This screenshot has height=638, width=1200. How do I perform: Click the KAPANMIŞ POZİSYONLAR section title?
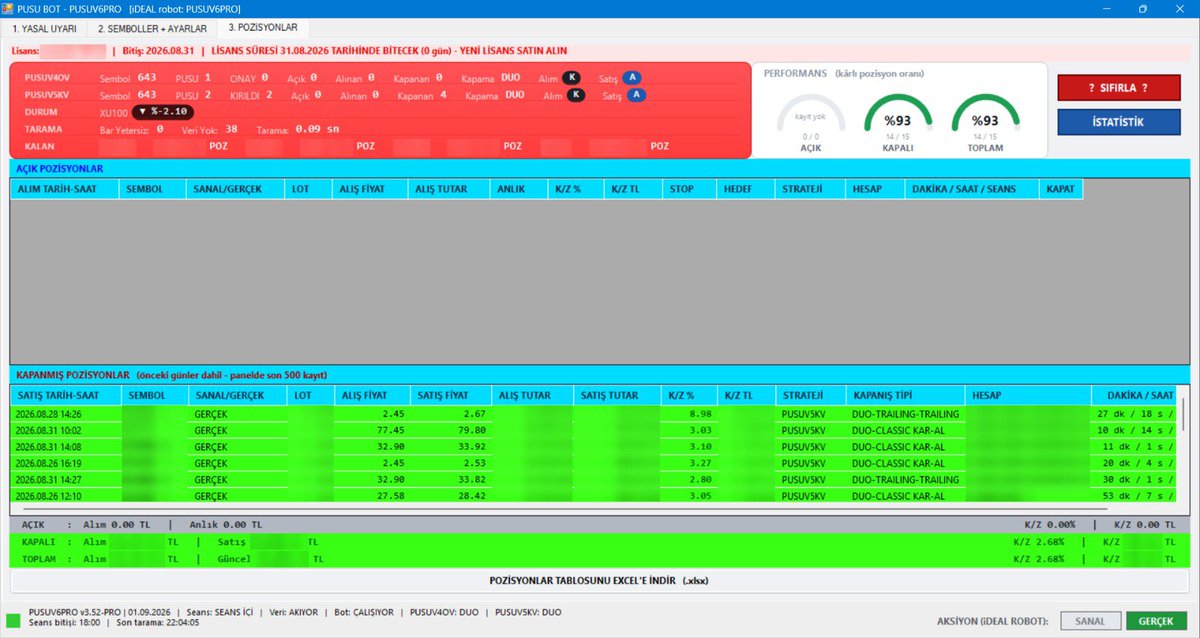71,374
